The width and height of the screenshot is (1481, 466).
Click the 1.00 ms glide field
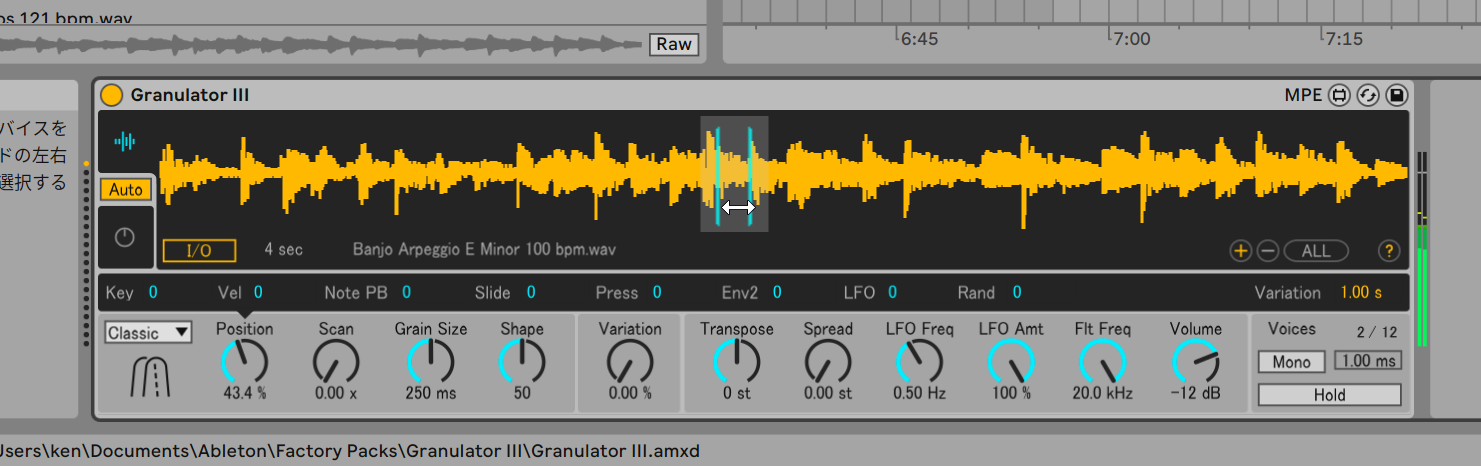click(1367, 361)
